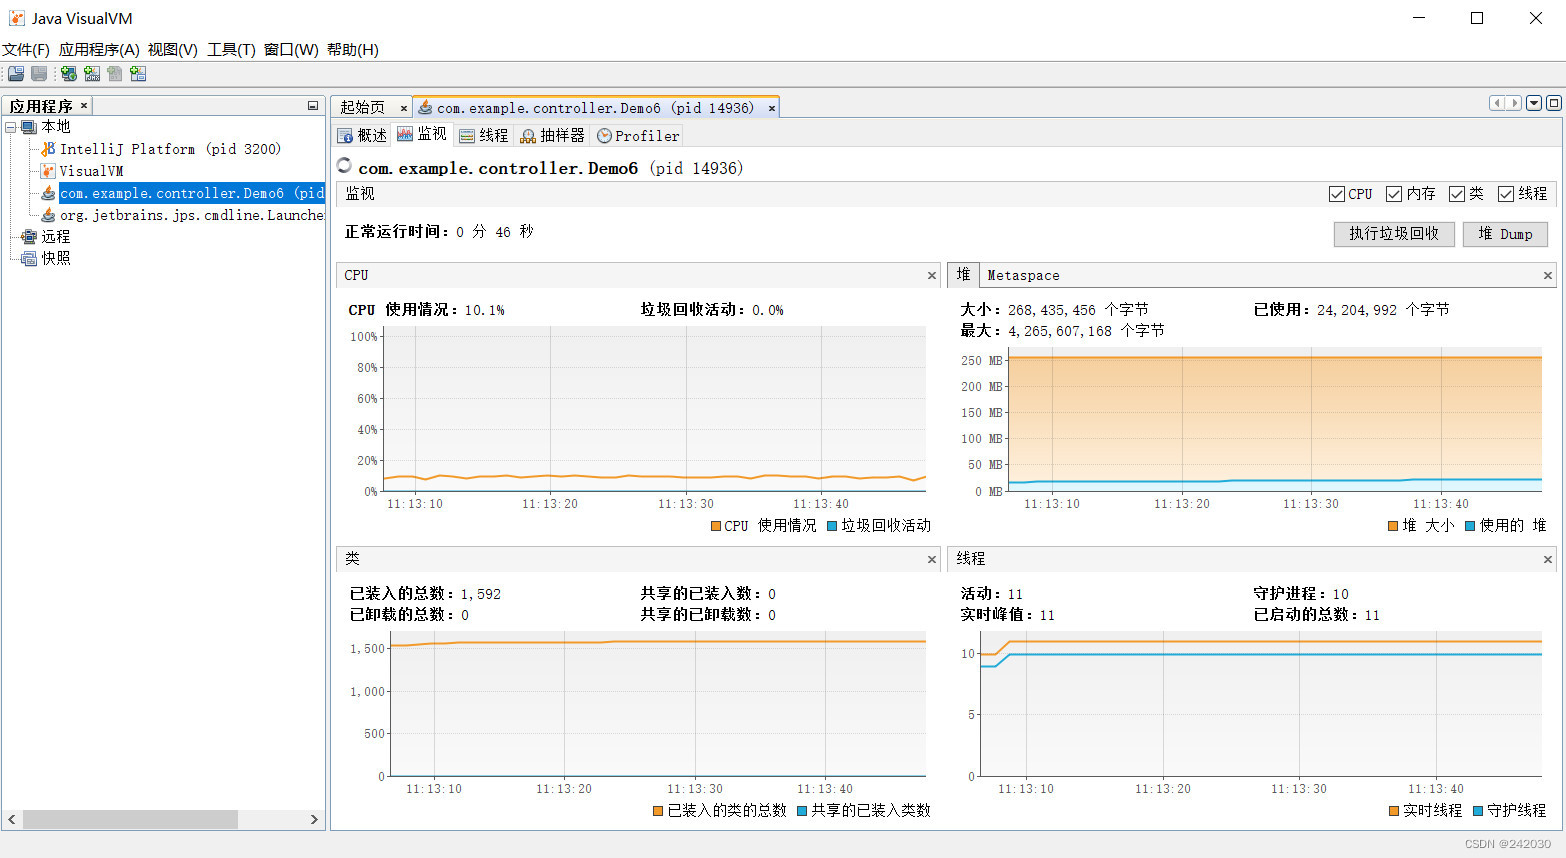The image size is (1566, 858).
Task: Select IntelliJ Platform (pid 3200) tree row
Action: point(170,149)
